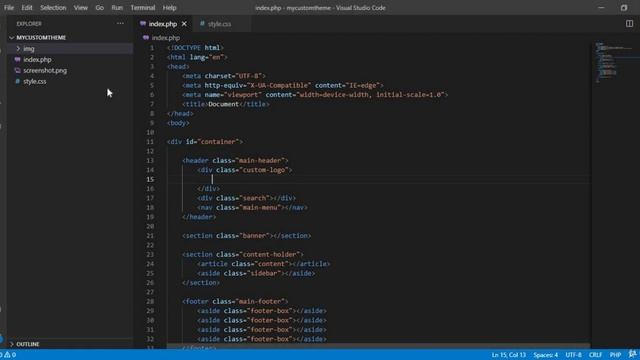Image resolution: width=640 pixels, height=360 pixels.
Task: Click Ln 15, Col 13 in status bar
Action: tap(509, 355)
